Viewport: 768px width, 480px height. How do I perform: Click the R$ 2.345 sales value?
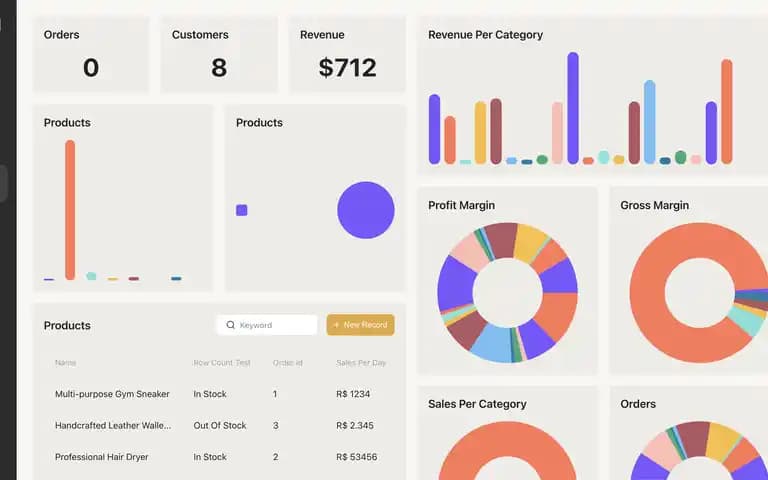tap(355, 426)
